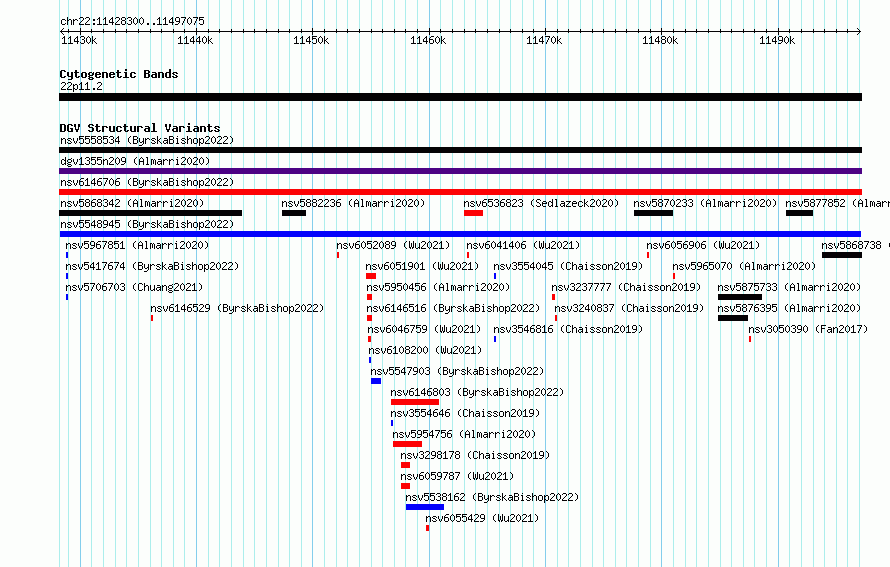Click the DGV Structural Variants track title
890x567 pixels.
[140, 128]
